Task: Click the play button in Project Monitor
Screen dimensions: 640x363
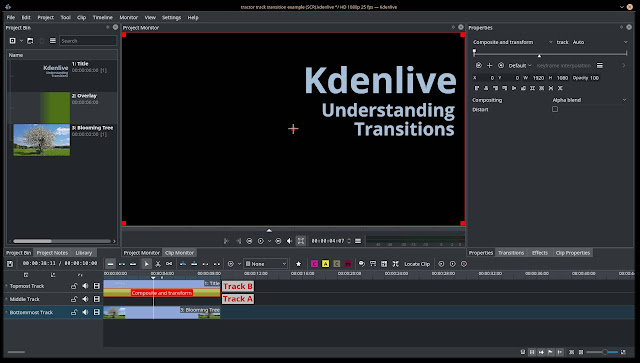Action: pos(261,241)
